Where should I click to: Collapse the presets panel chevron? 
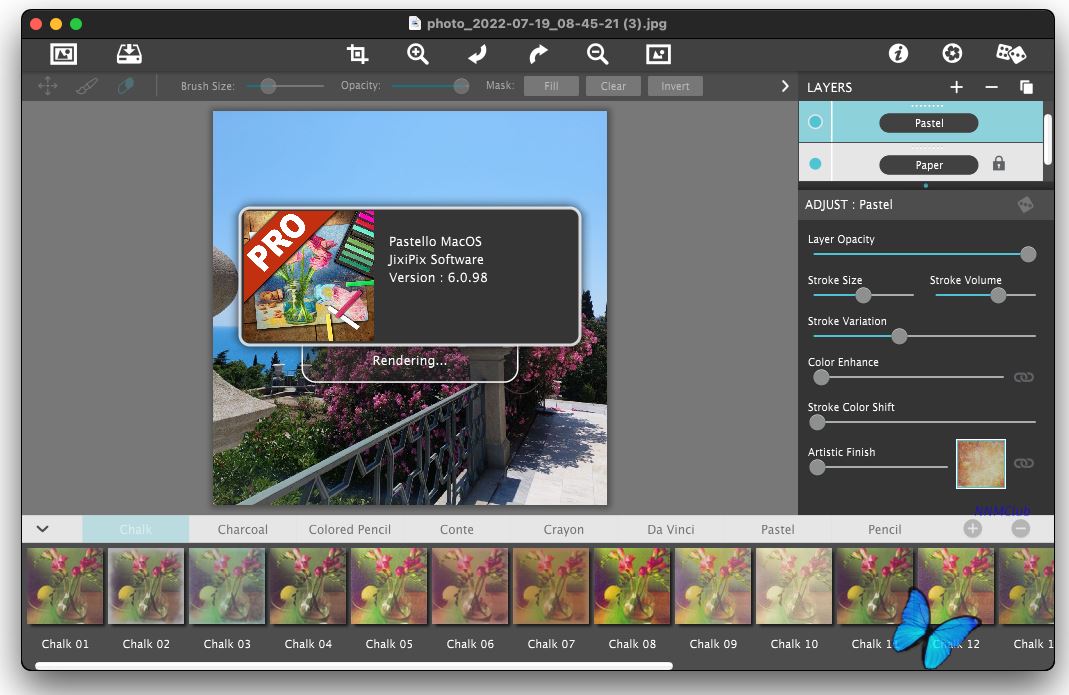point(42,529)
